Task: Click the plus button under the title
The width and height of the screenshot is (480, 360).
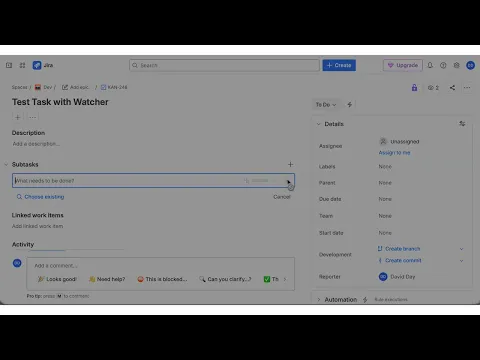Action: (18, 117)
